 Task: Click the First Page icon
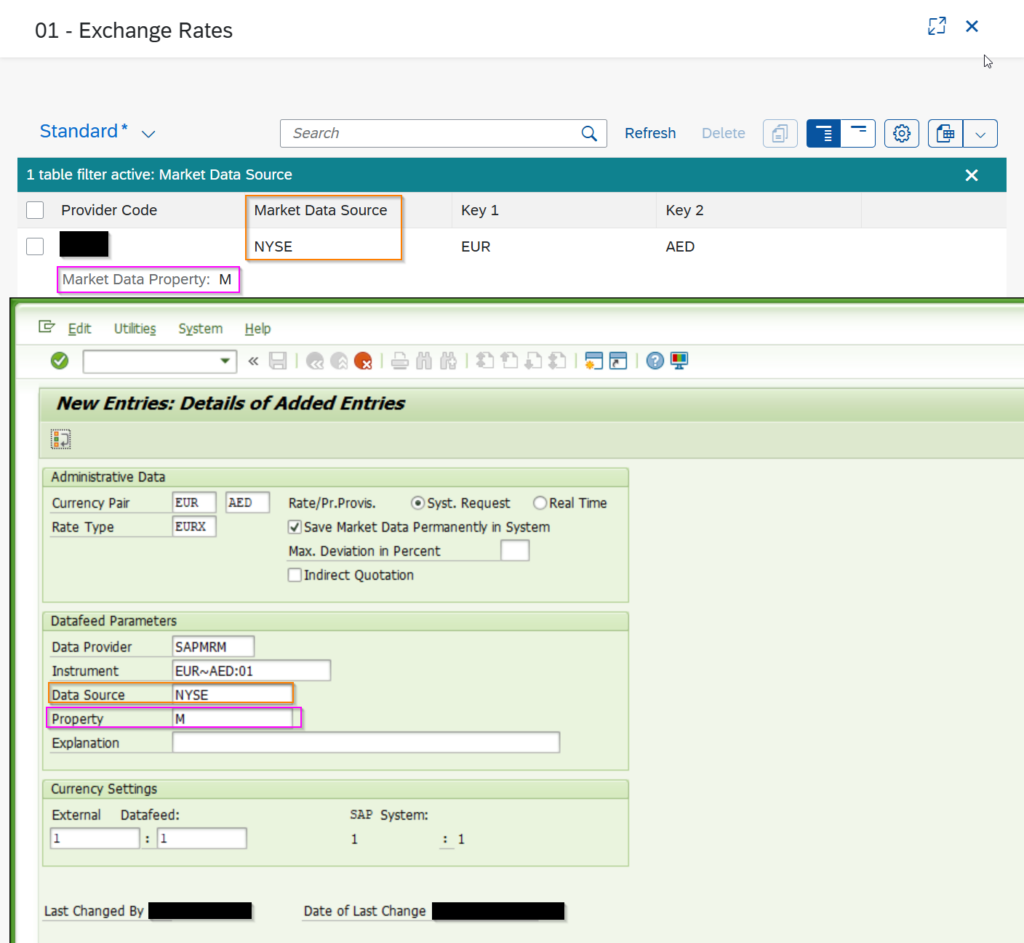pyautogui.click(x=485, y=360)
